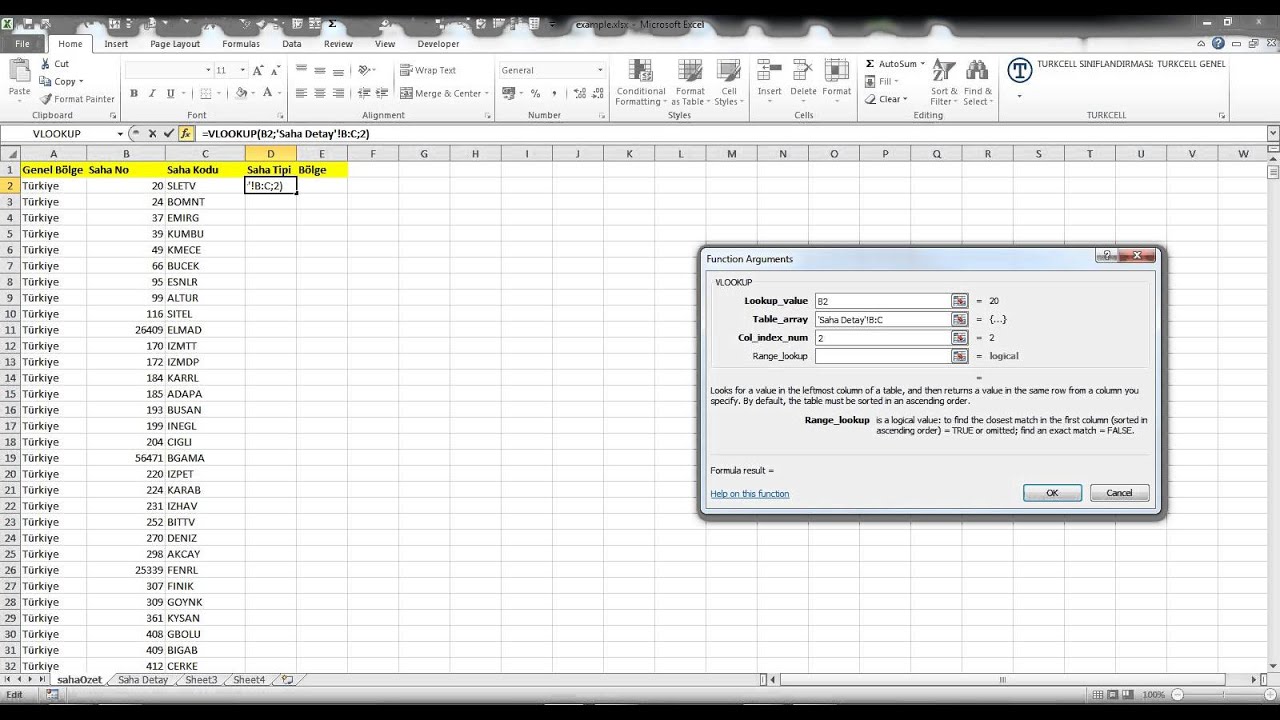Open Cell Styles gallery
The image size is (1280, 720).
[728, 82]
